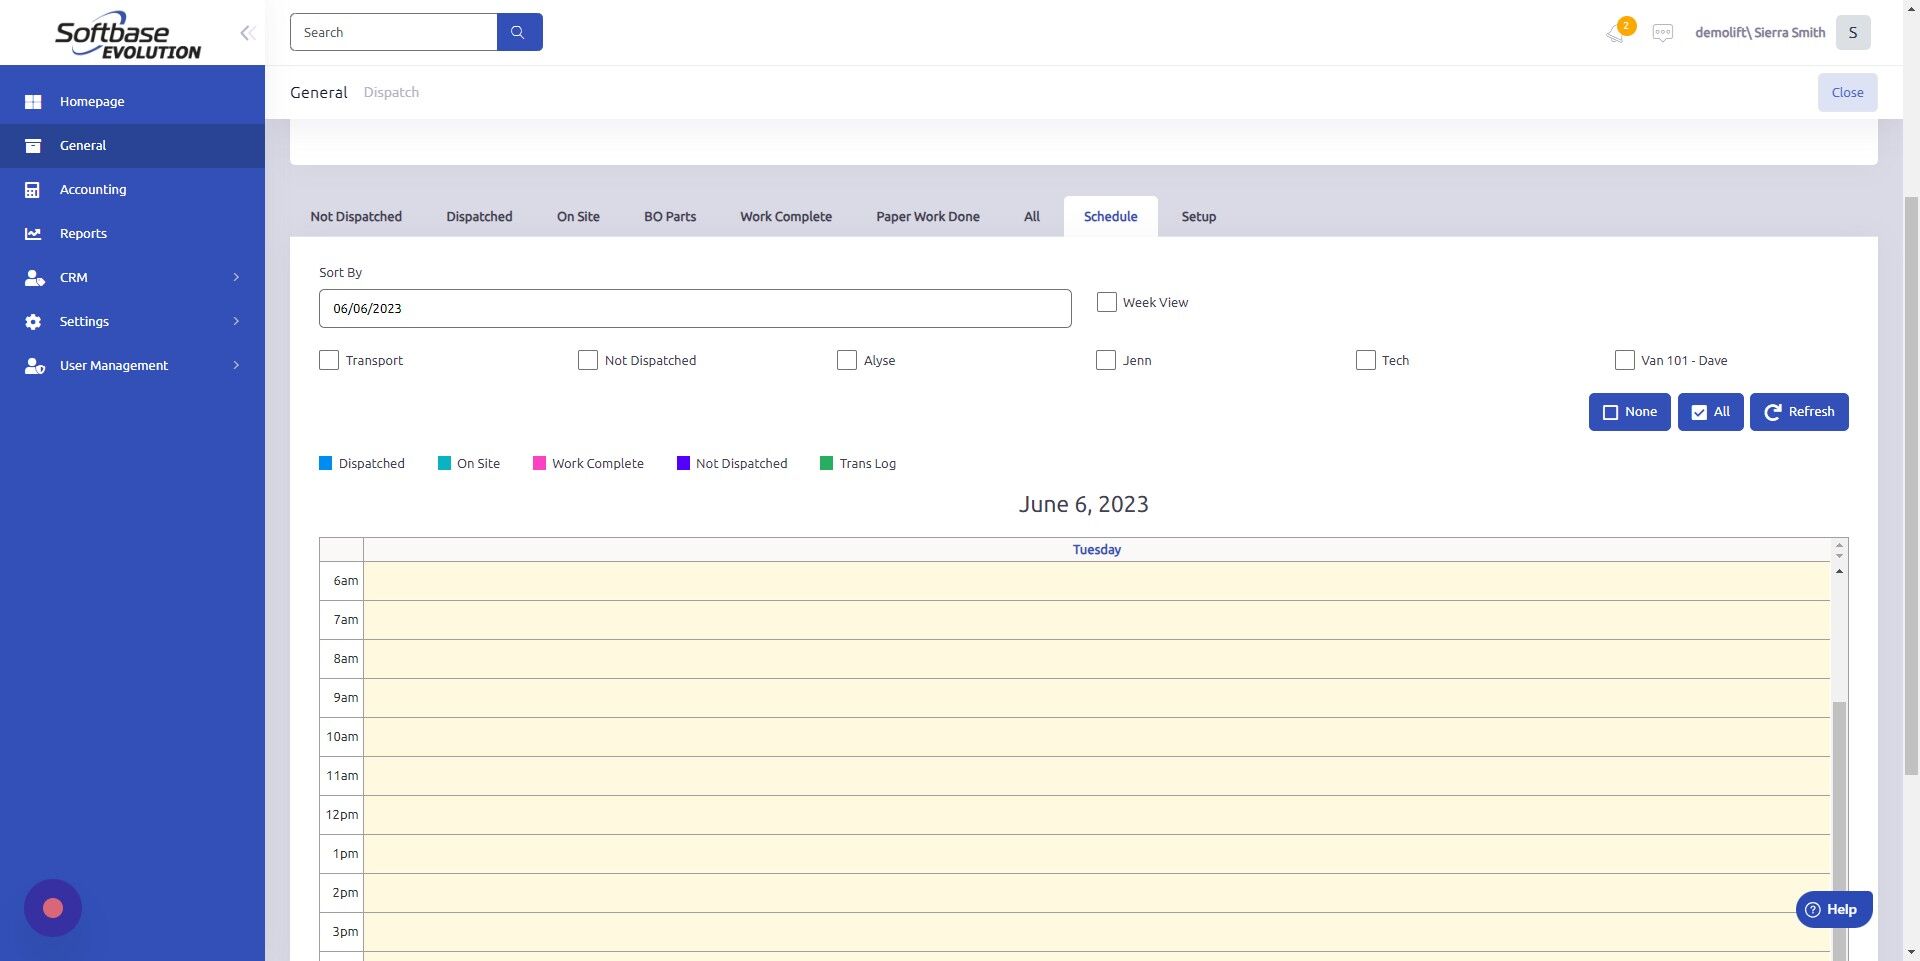Click the Accounting calculator icon
The image size is (1920, 961).
[33, 190]
